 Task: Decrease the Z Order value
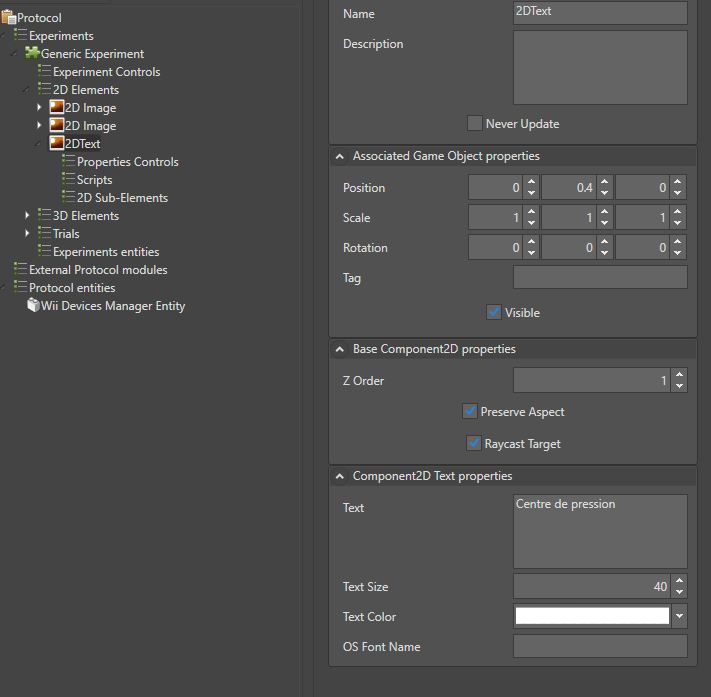tap(679, 386)
